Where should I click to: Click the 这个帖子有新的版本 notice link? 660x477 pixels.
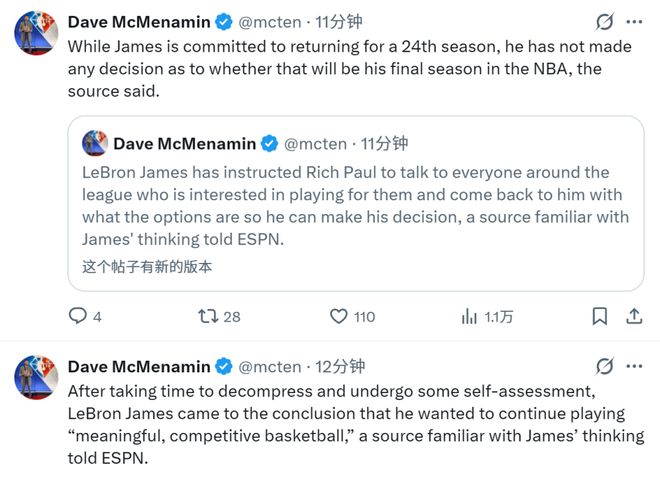147,266
